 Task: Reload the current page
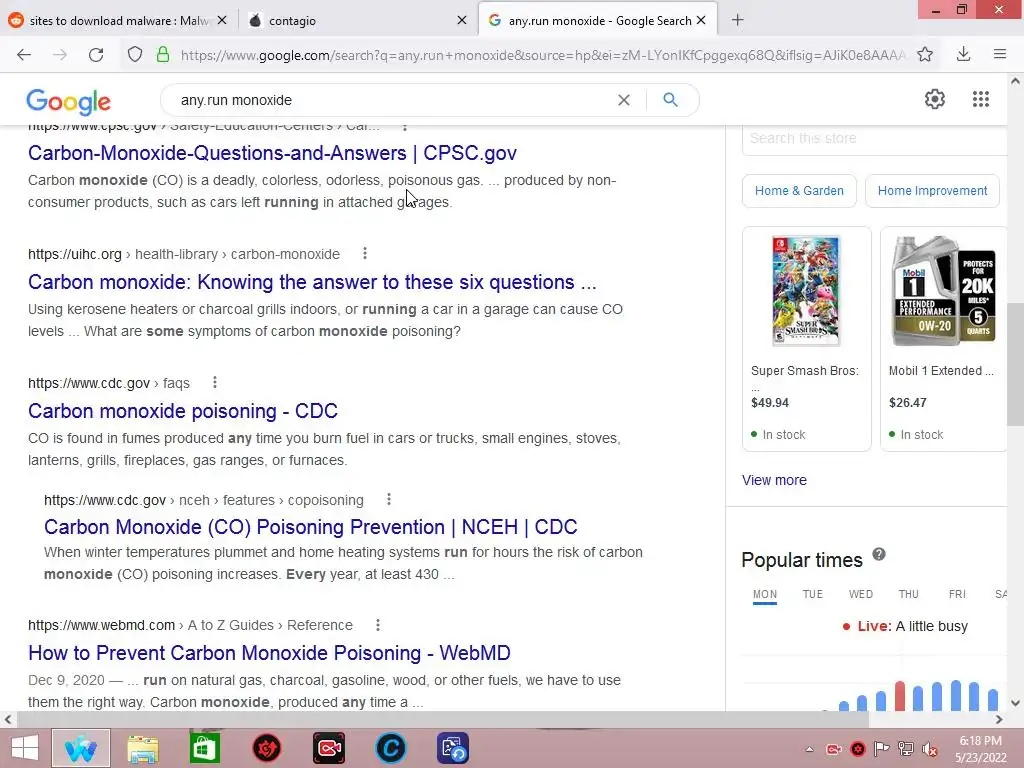coord(96,55)
